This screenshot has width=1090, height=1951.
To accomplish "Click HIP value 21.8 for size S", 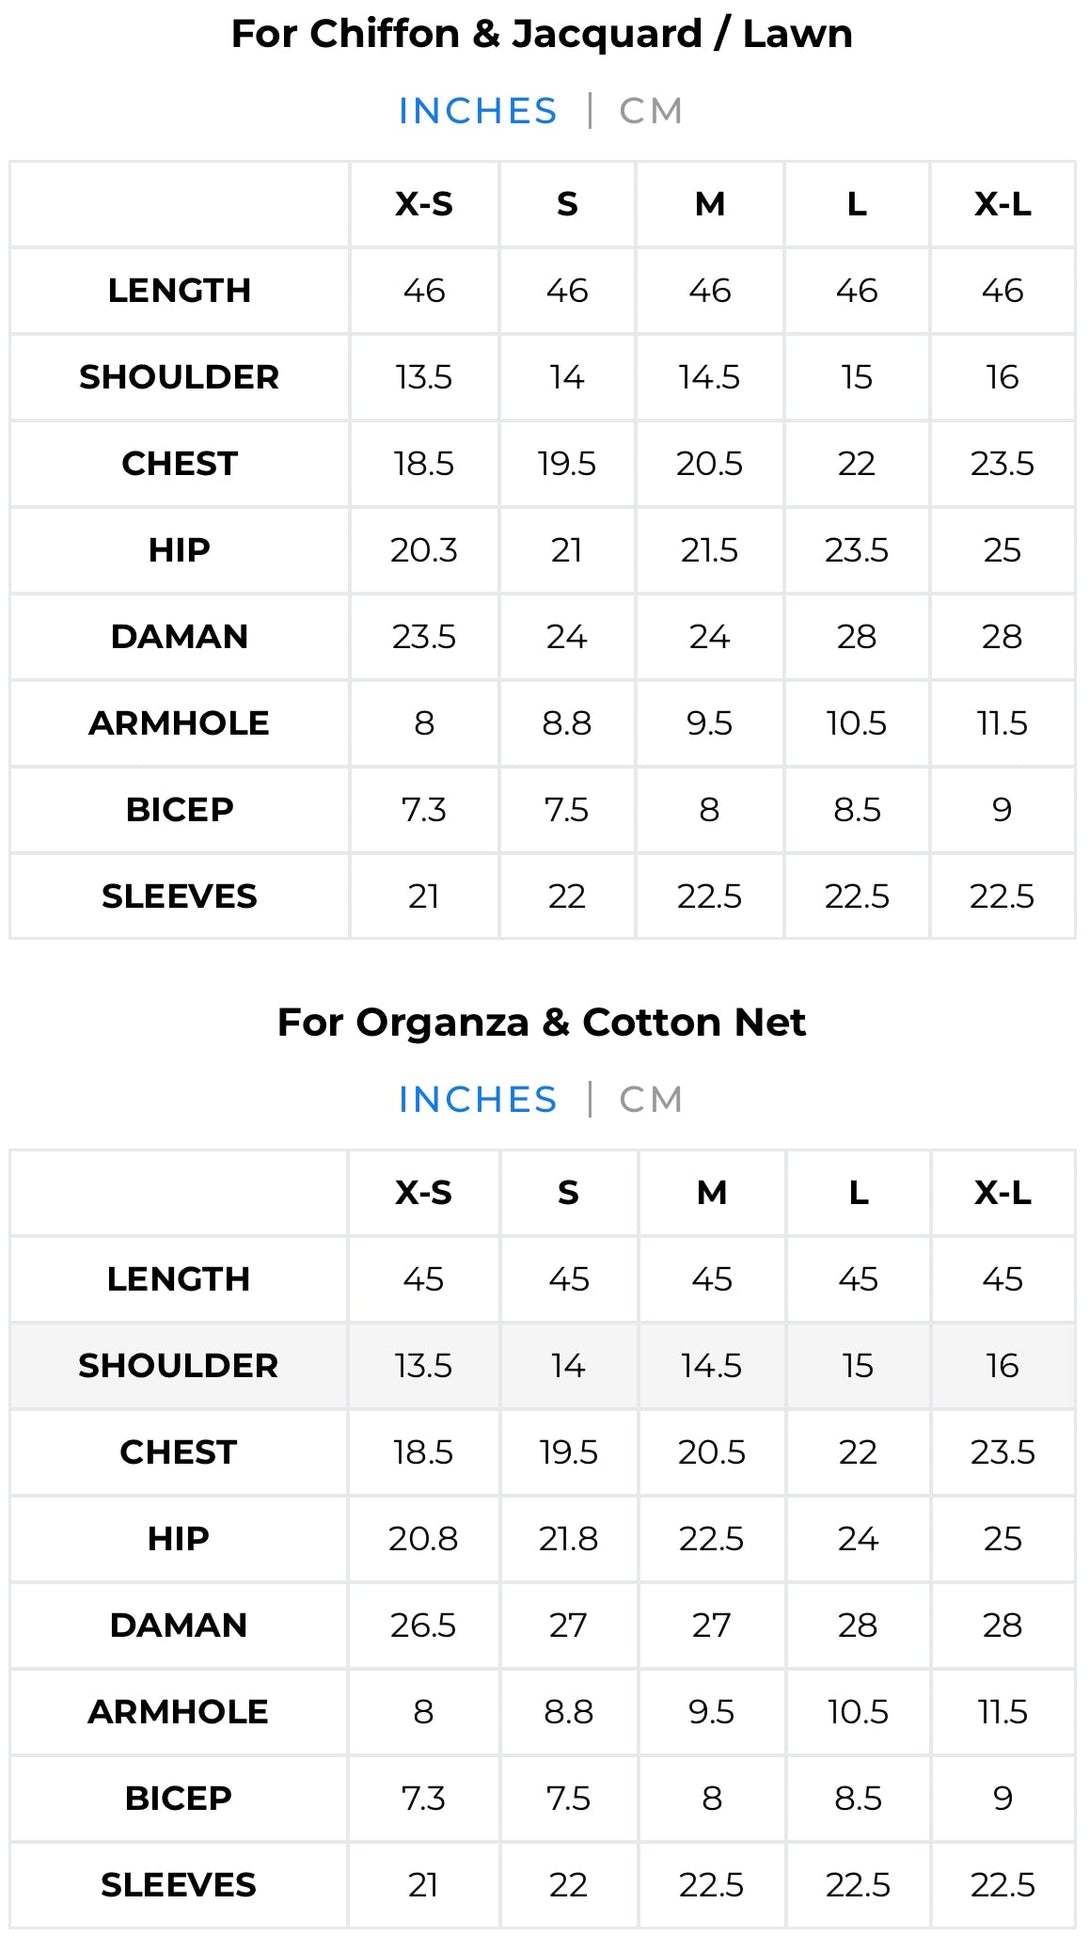I will [568, 1539].
